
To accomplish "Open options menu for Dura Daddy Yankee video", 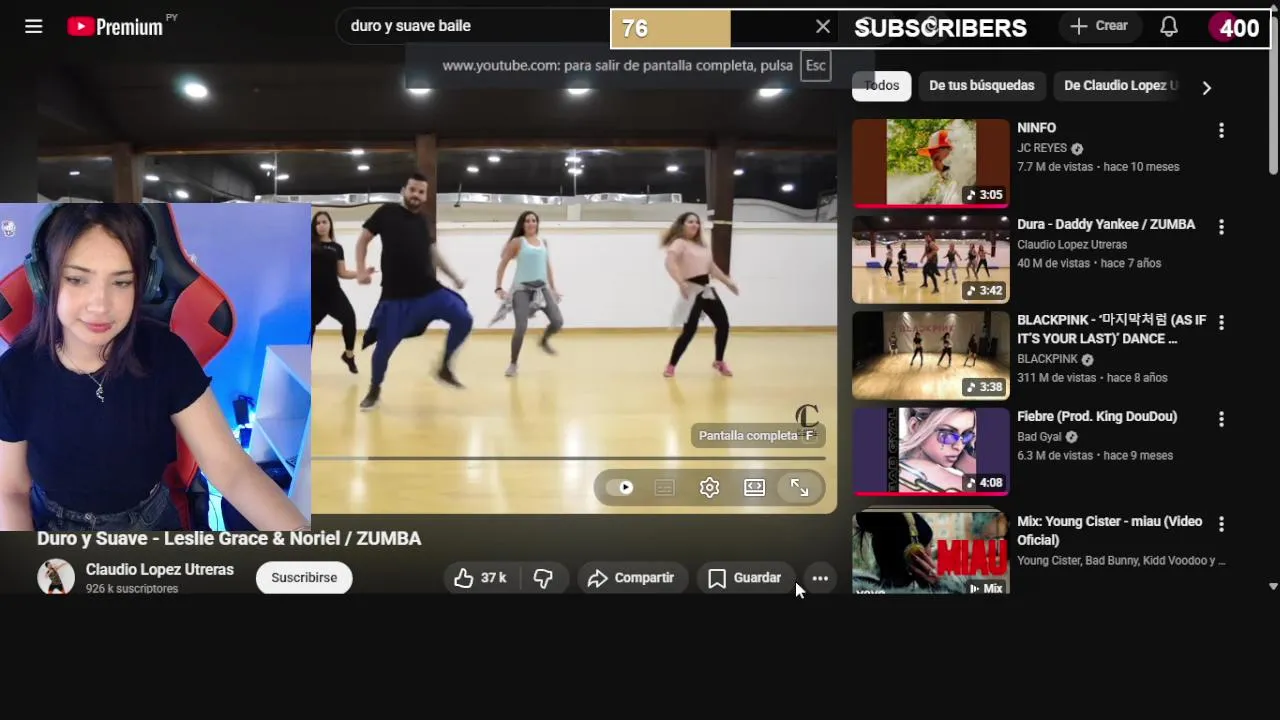I will pyautogui.click(x=1221, y=227).
